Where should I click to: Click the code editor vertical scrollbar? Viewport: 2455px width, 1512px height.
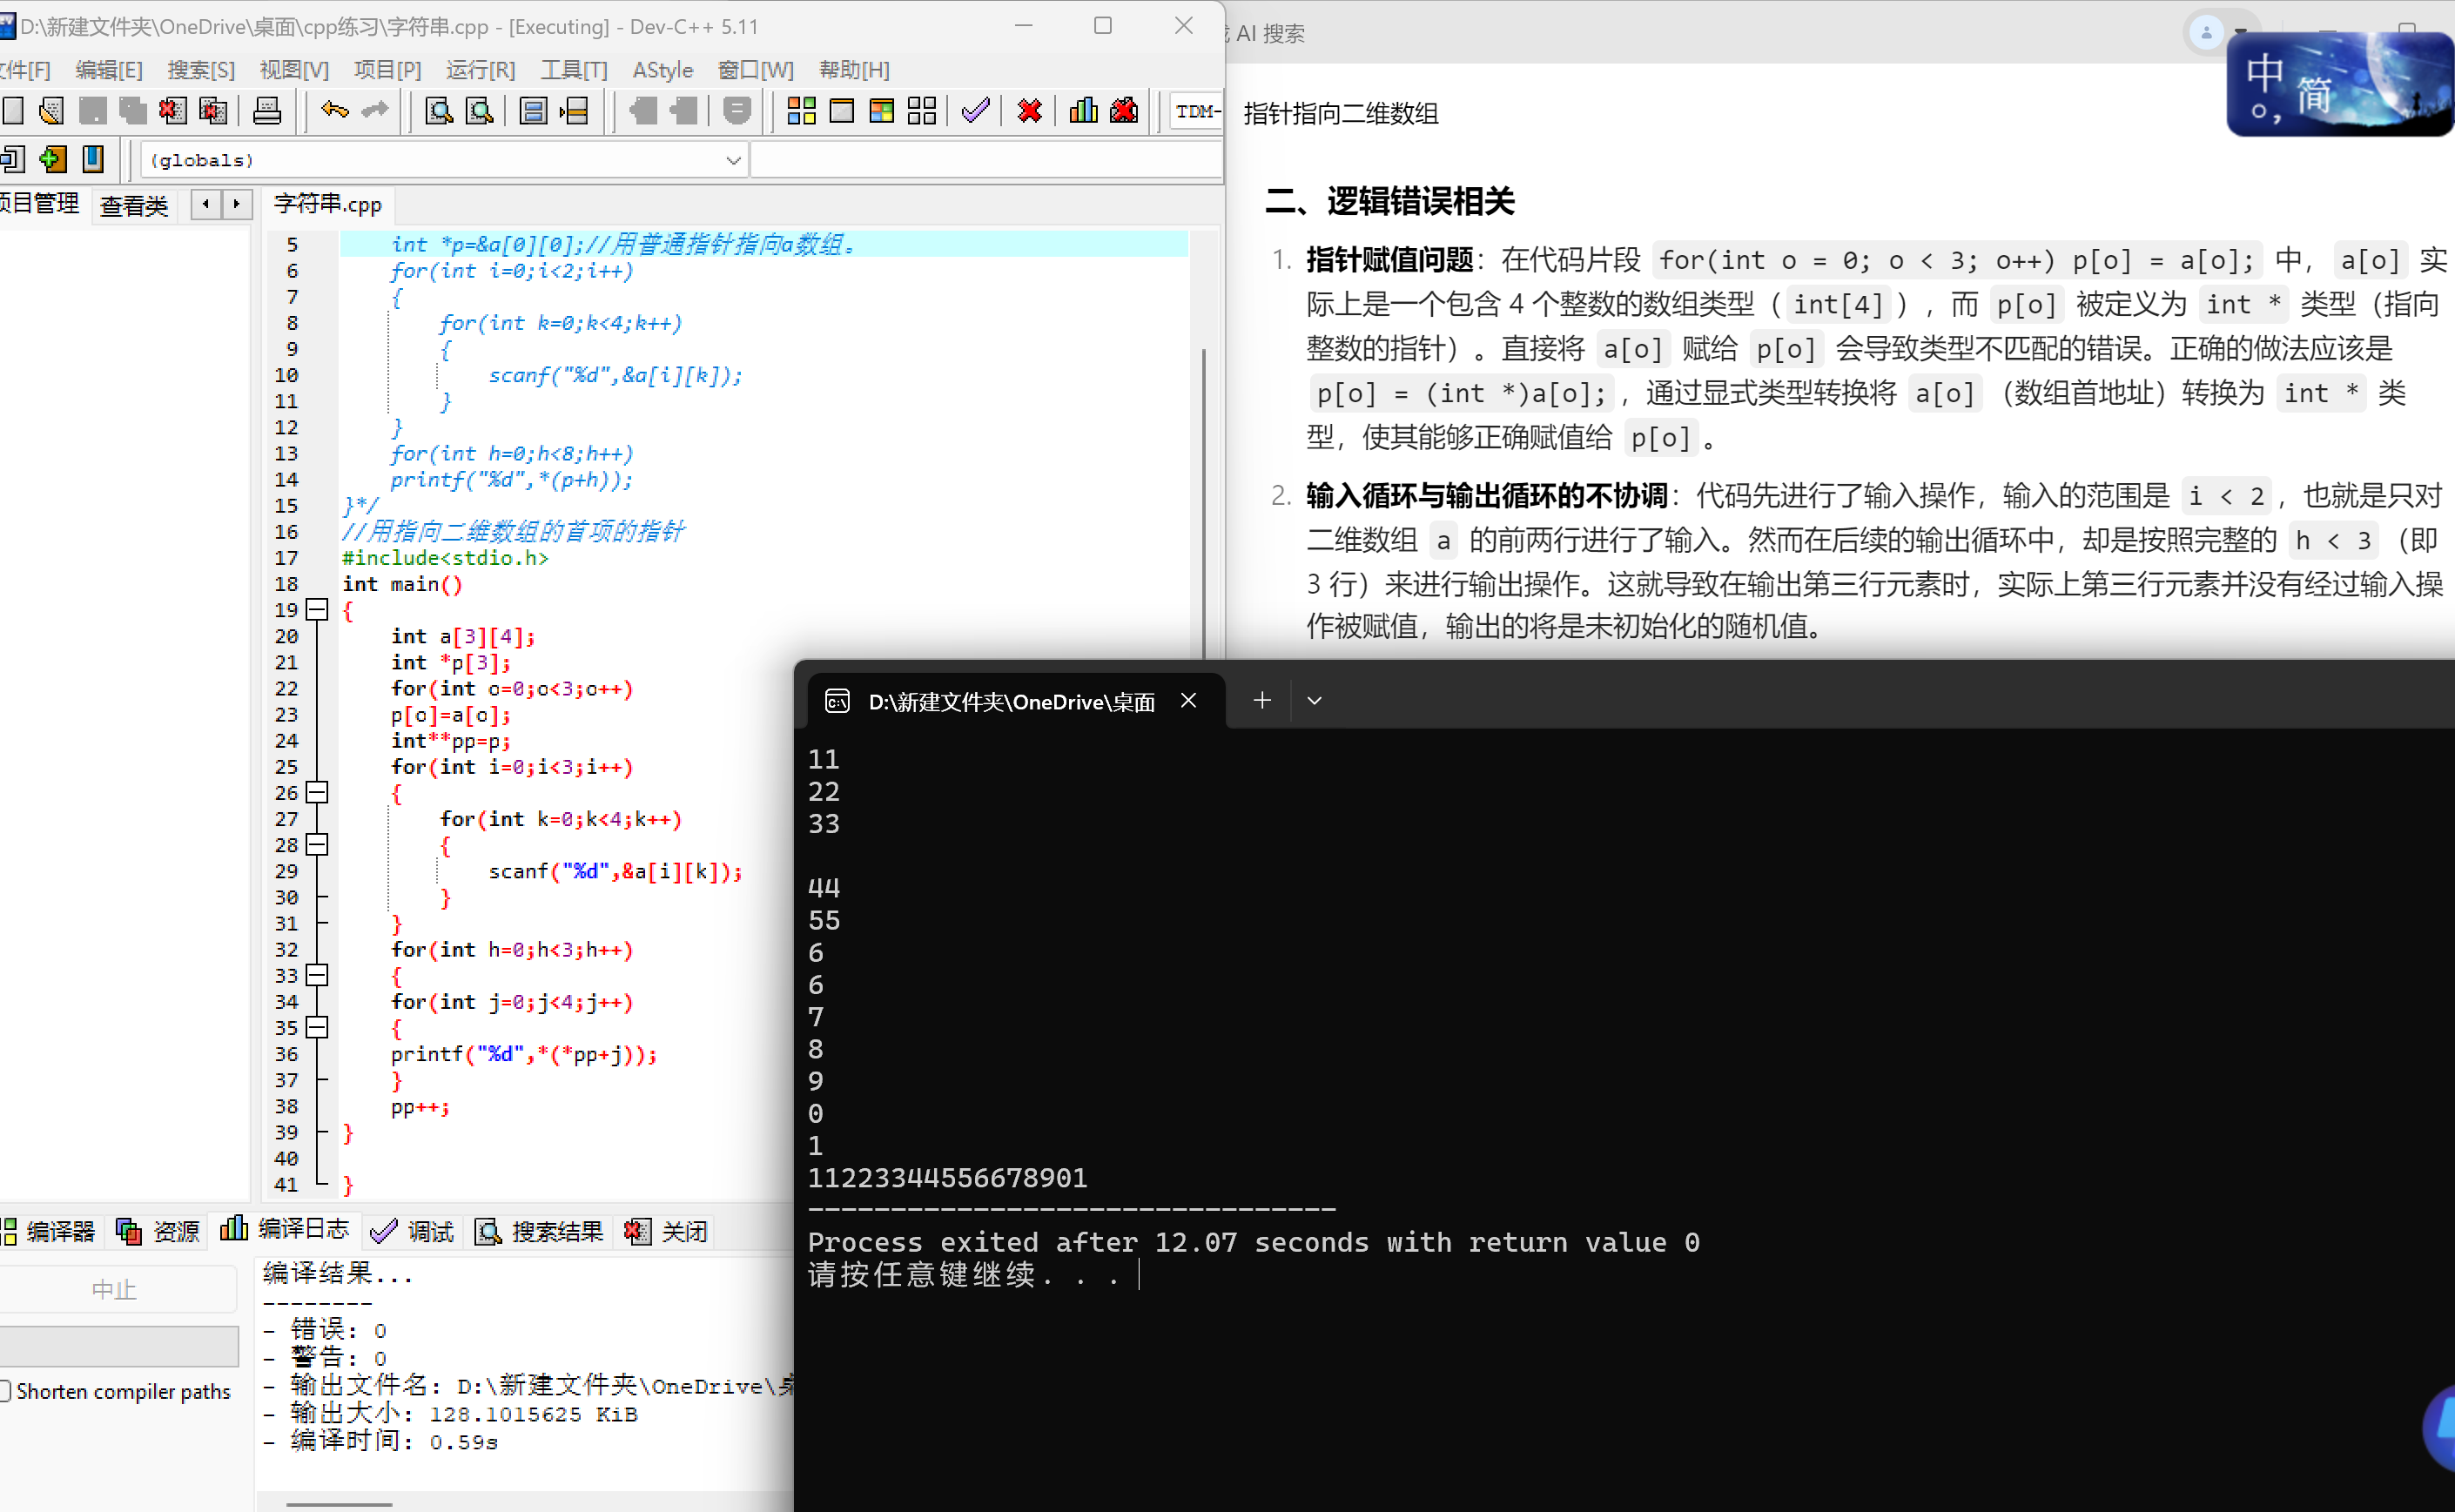tap(1203, 500)
